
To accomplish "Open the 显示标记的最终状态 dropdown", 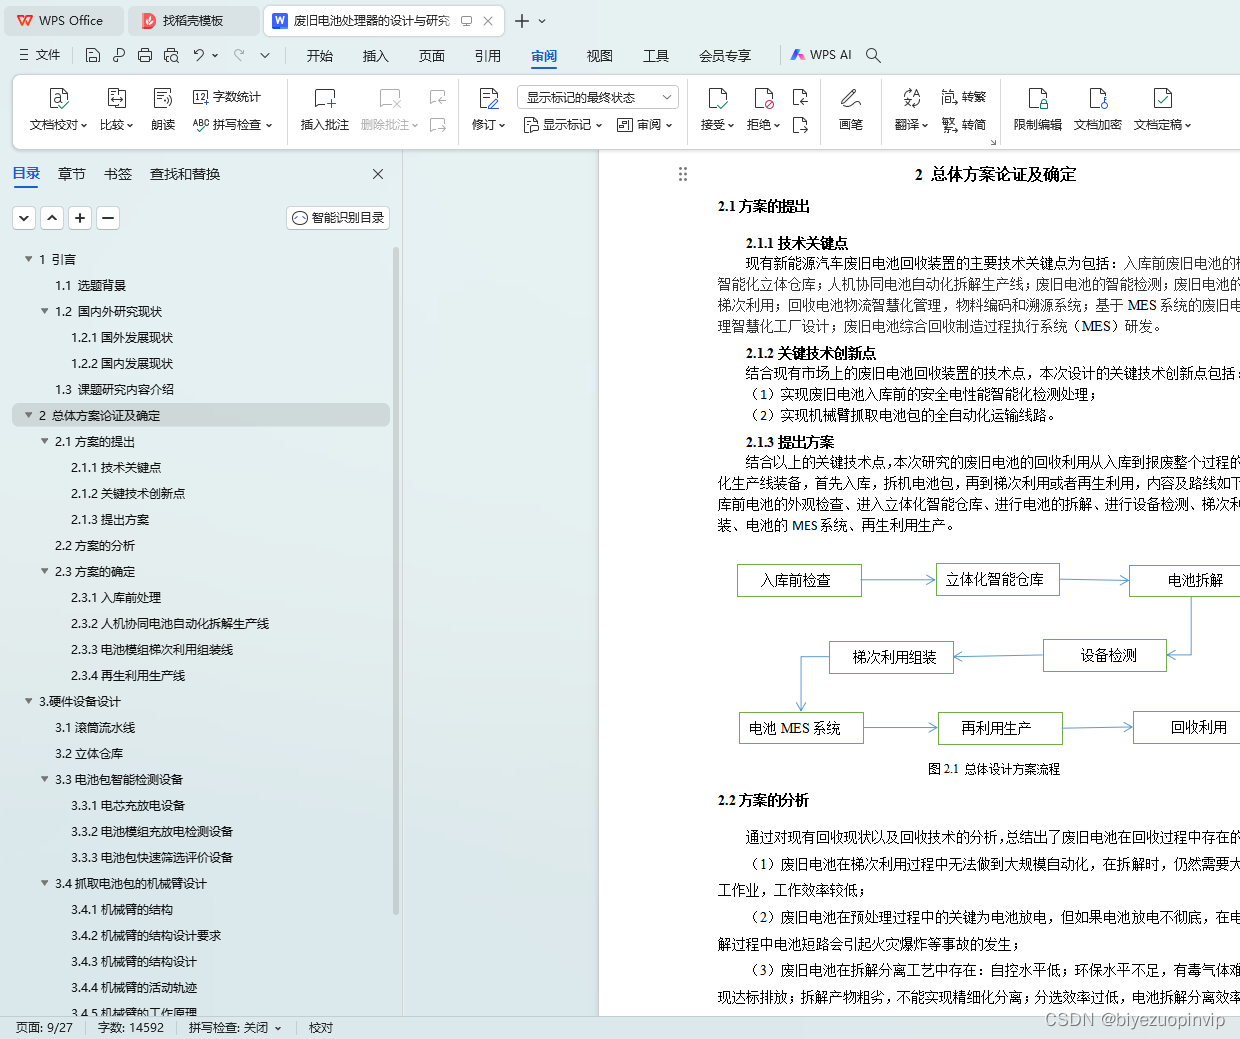I will (598, 97).
